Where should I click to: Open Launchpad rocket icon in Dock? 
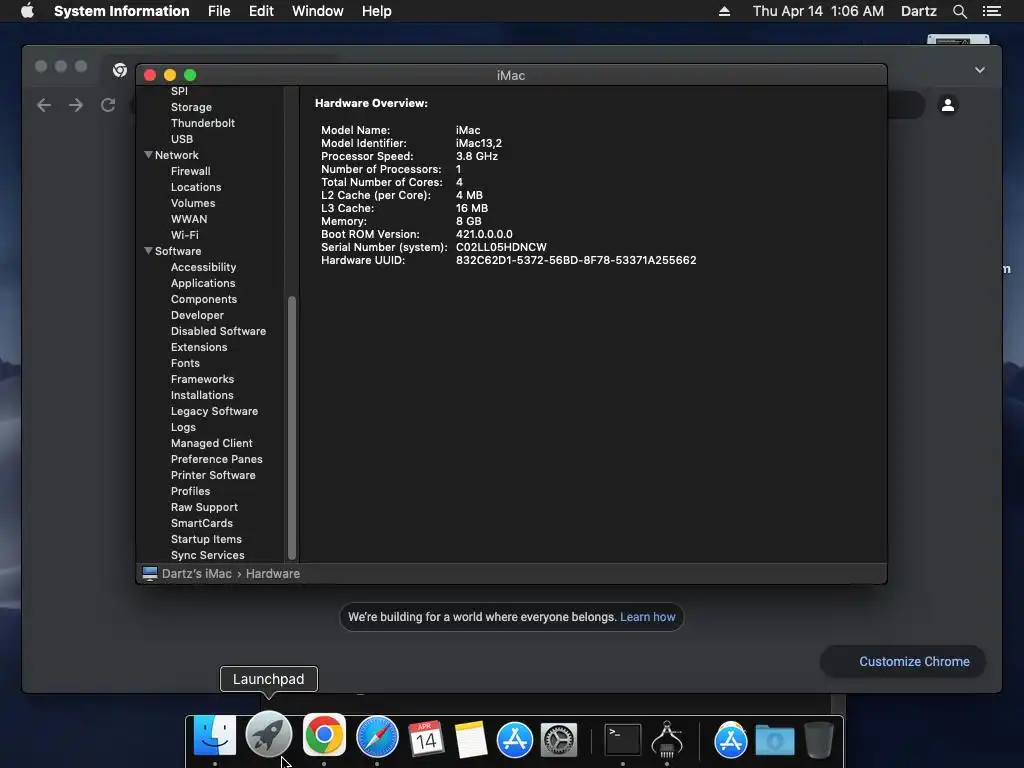coord(268,735)
